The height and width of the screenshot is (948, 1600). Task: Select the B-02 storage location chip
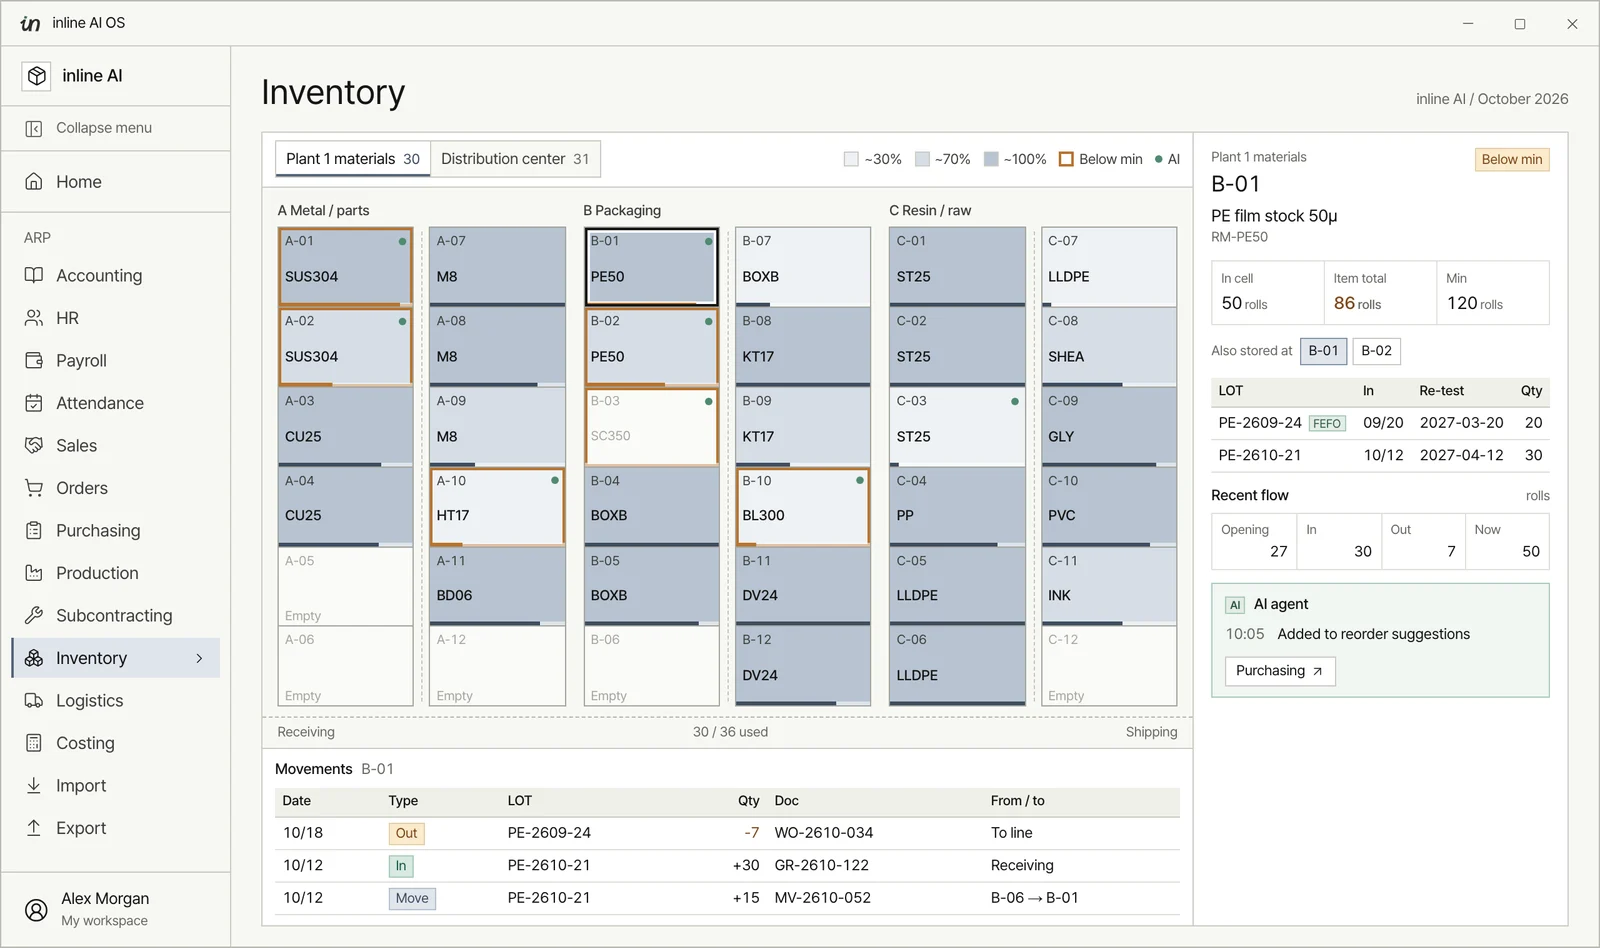click(1376, 351)
